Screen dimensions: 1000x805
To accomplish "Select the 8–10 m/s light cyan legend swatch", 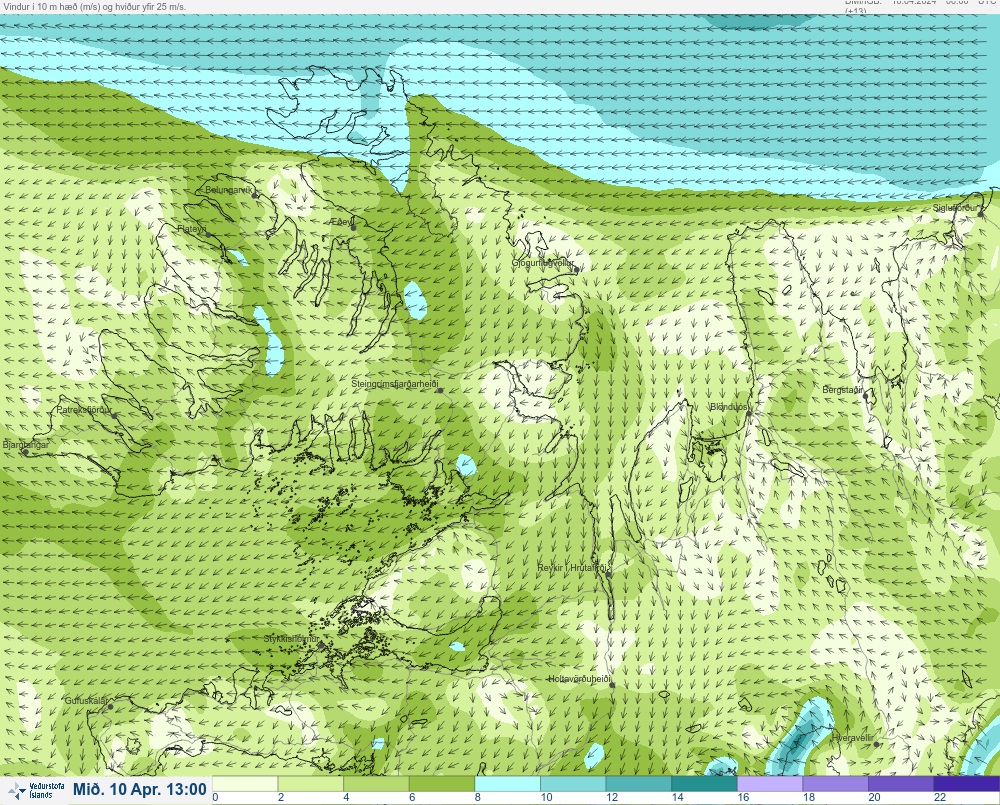I will 508,783.
